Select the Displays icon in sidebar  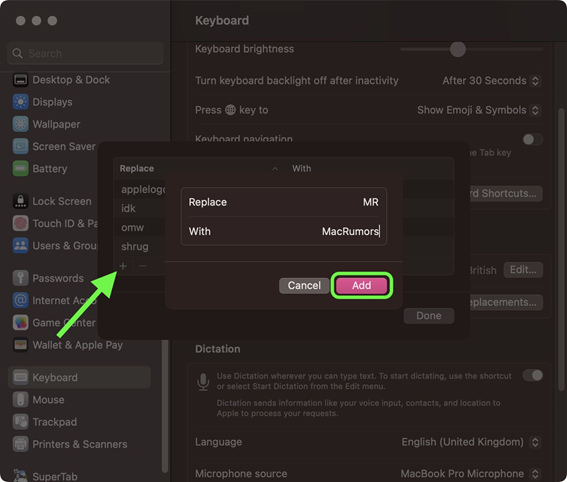pos(20,102)
